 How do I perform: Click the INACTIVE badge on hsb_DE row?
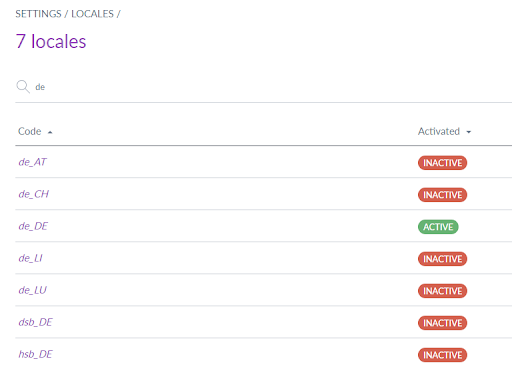(x=442, y=355)
